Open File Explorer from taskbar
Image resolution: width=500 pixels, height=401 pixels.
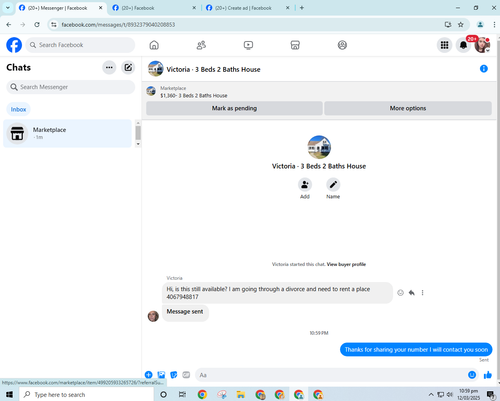pos(241,394)
